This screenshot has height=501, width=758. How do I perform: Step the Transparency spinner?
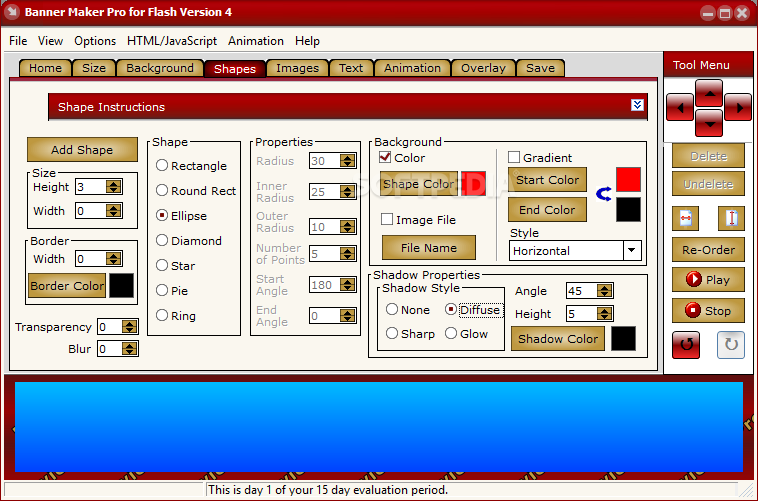pyautogui.click(x=129, y=327)
